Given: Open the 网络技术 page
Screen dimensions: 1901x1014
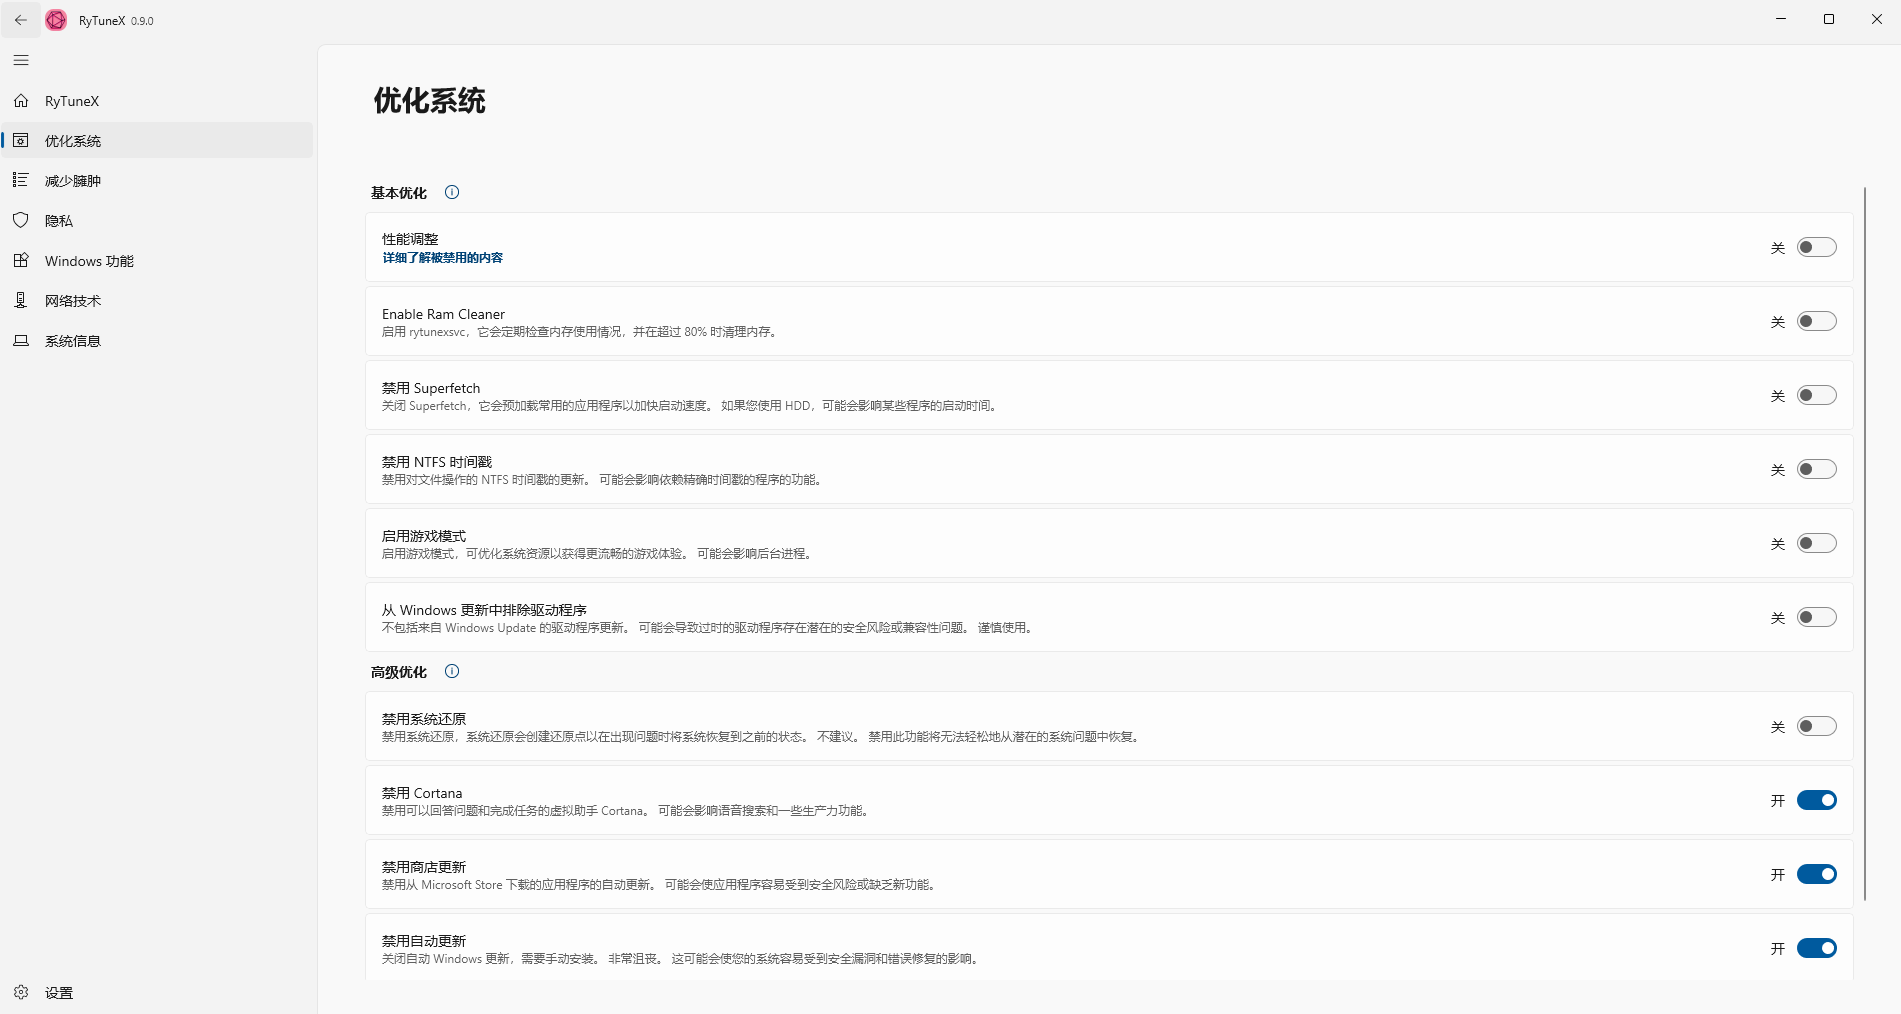Looking at the screenshot, I should click(158, 301).
